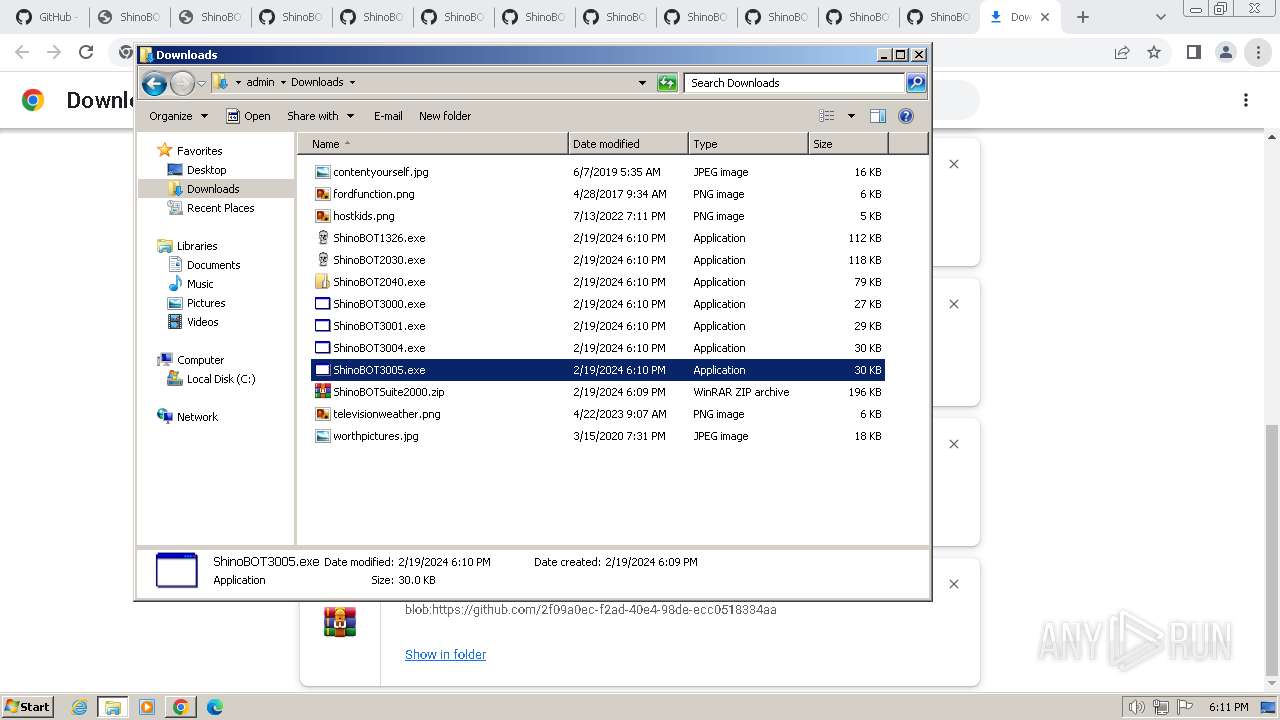Expand the view options dropdown arrow
Image resolution: width=1280 pixels, height=720 pixels.
[x=851, y=116]
